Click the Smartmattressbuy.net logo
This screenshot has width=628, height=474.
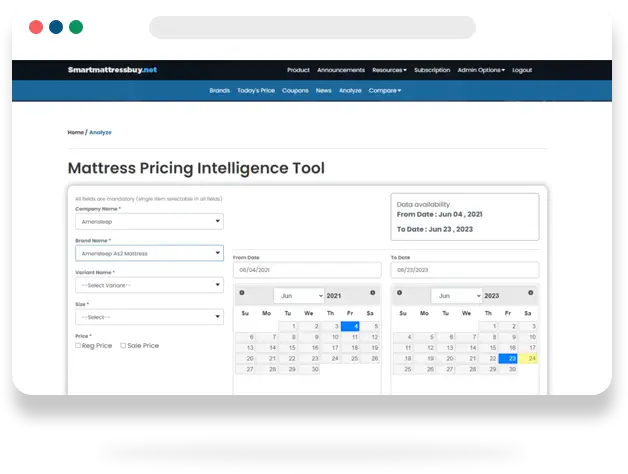[x=113, y=70]
